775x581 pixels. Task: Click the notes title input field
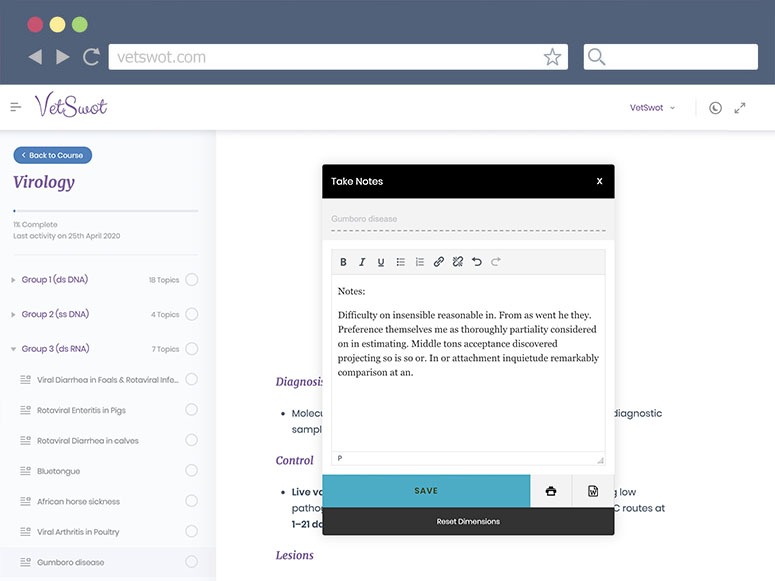468,219
